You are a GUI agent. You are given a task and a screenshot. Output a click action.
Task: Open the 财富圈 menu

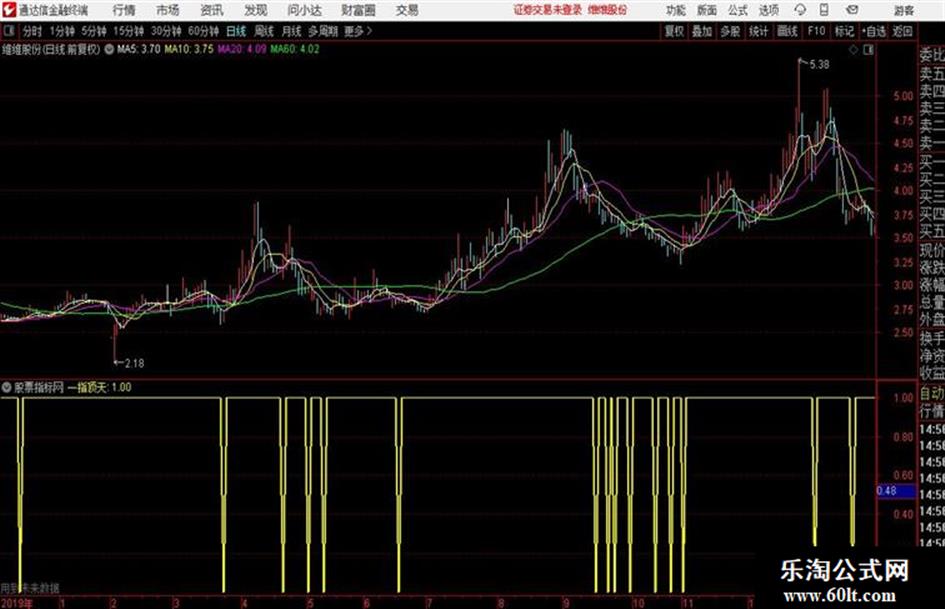pyautogui.click(x=358, y=10)
